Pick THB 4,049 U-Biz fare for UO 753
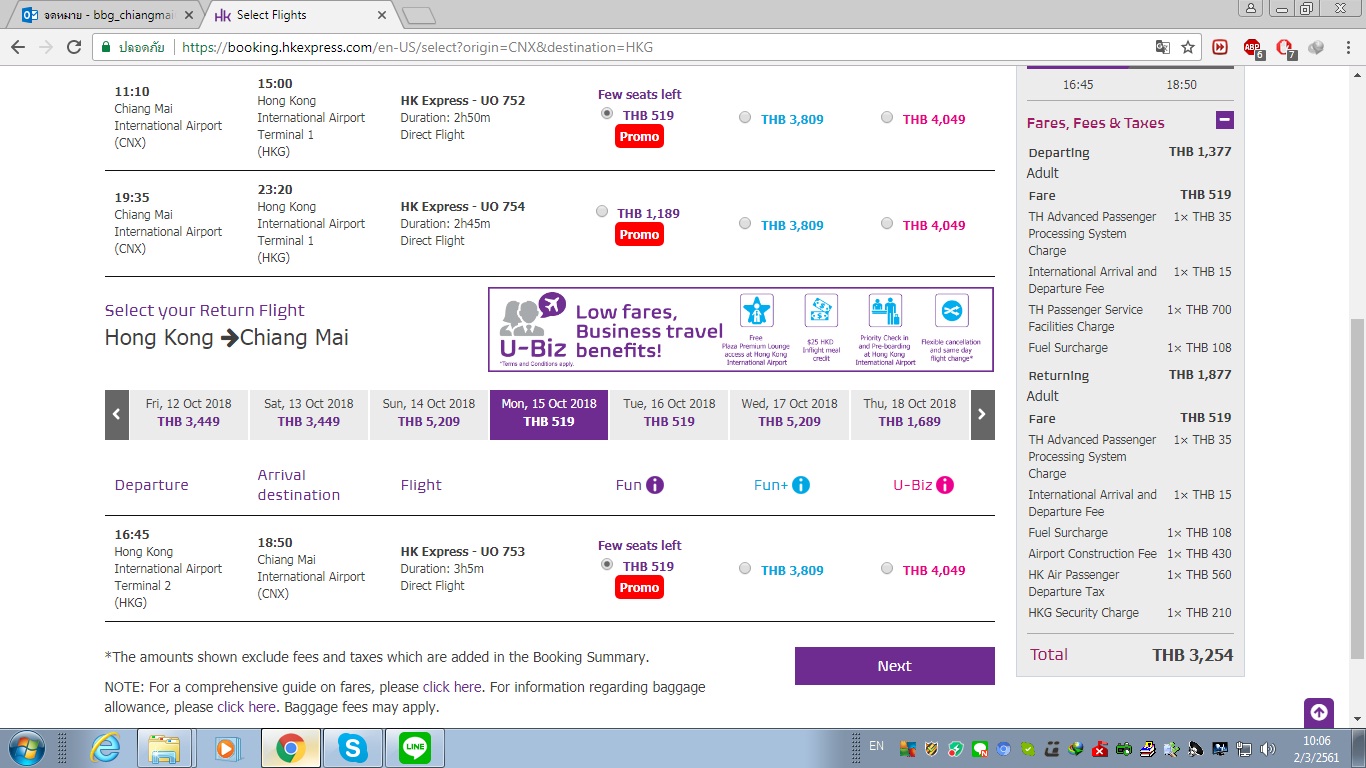Viewport: 1366px width, 768px height. [x=887, y=568]
